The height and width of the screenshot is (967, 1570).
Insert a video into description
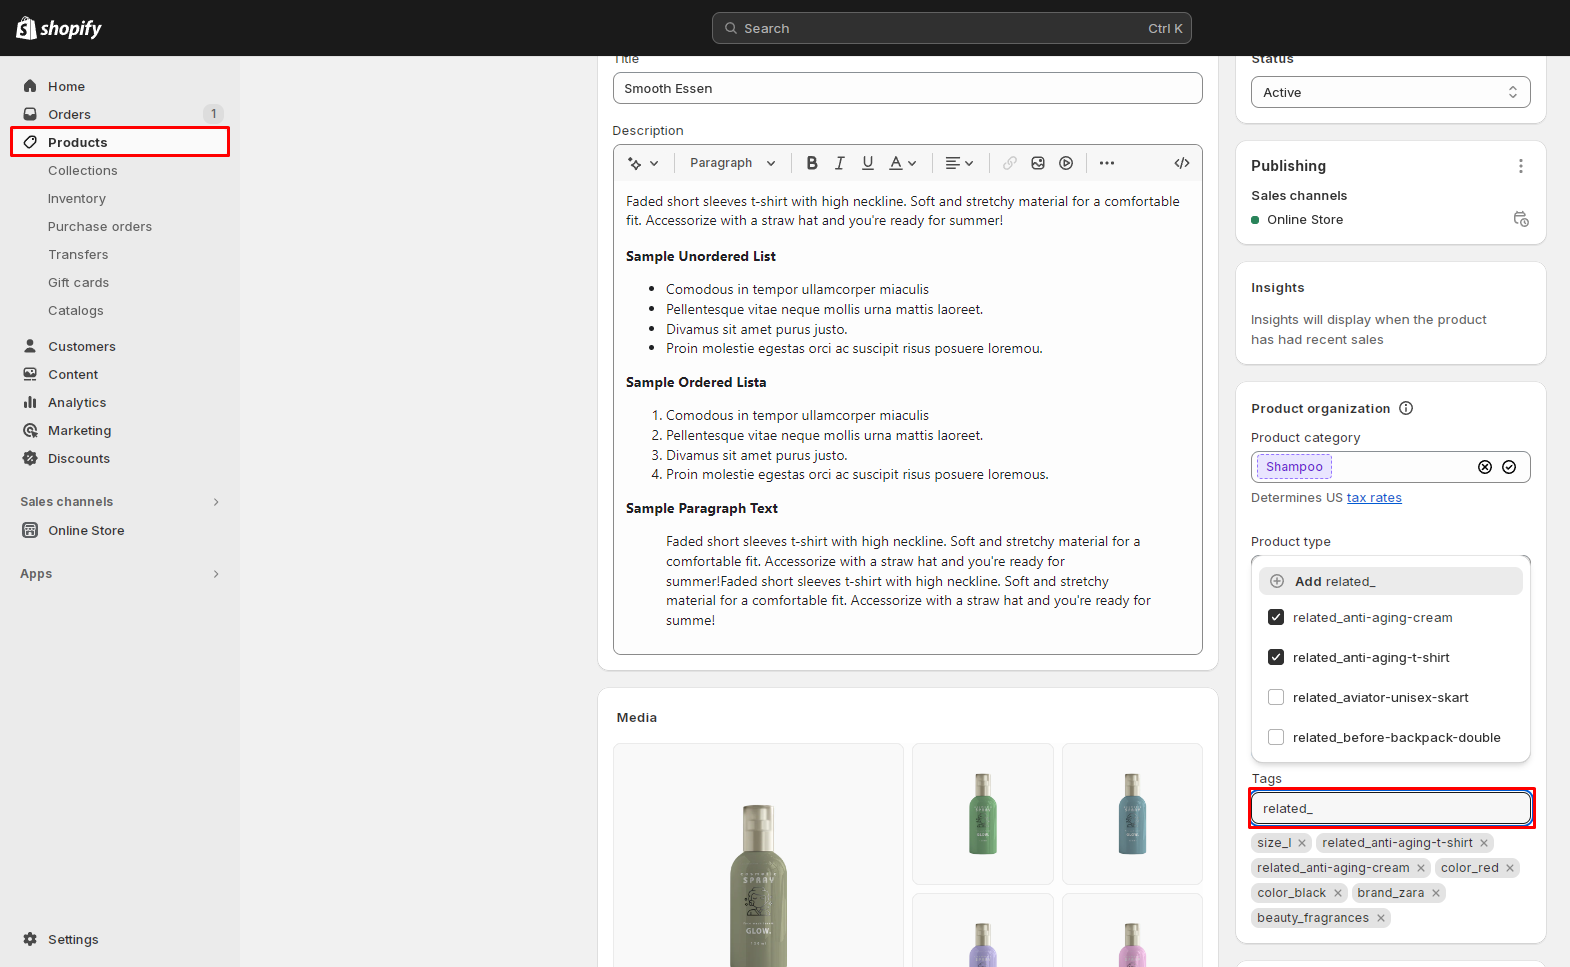pos(1066,163)
